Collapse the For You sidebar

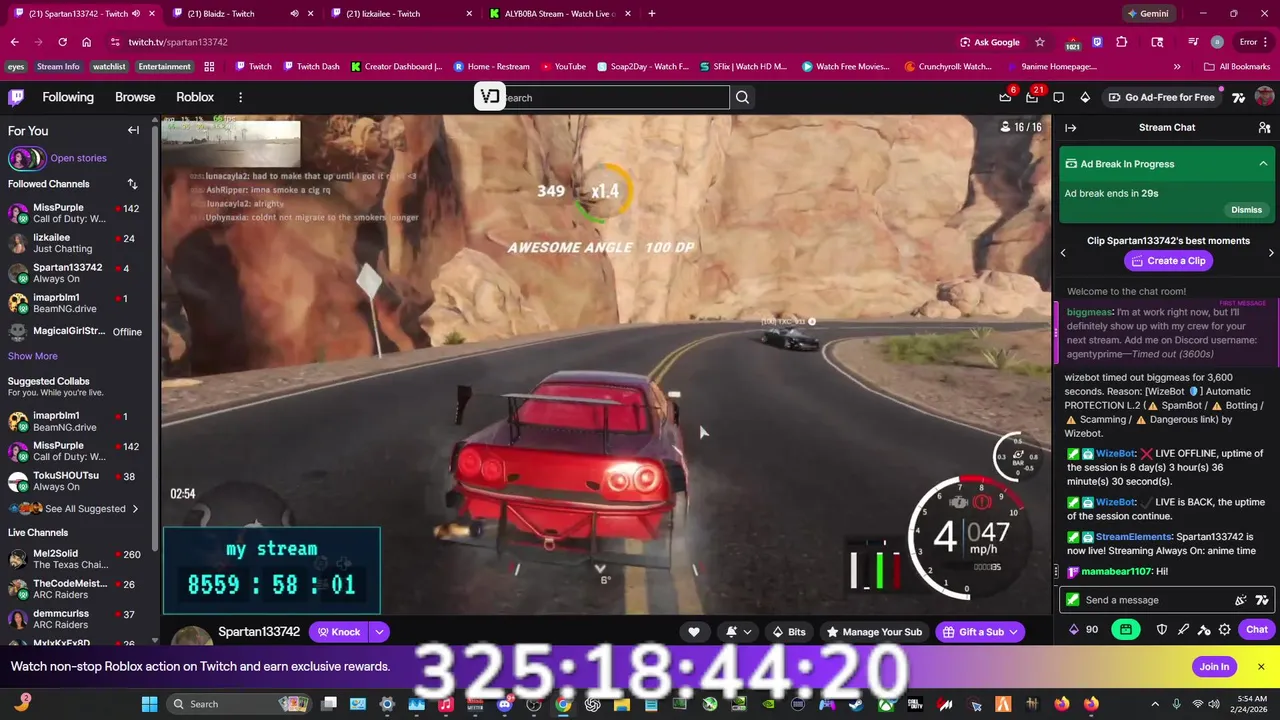pyautogui.click(x=133, y=130)
